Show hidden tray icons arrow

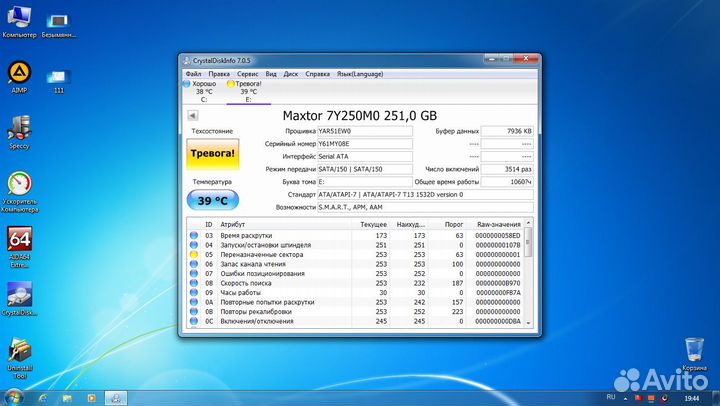point(625,399)
